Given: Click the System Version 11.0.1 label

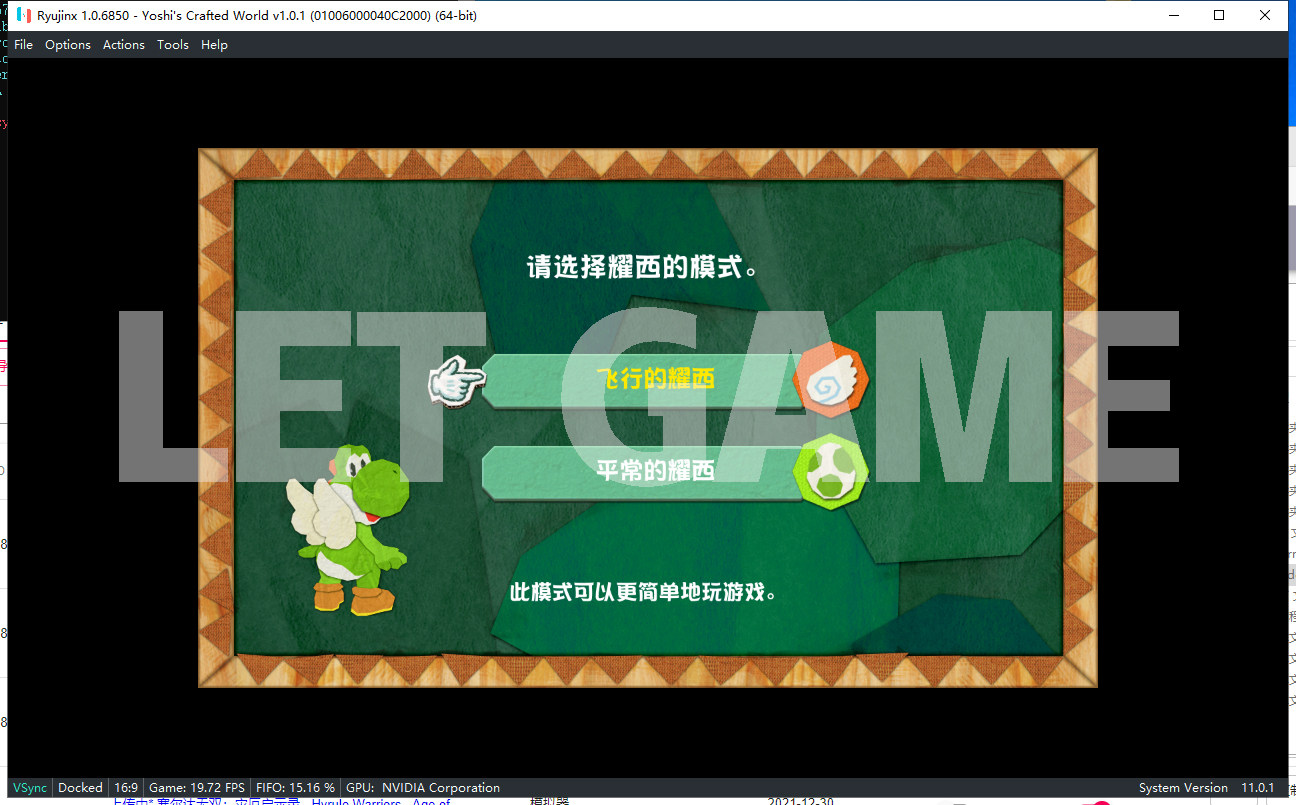Looking at the screenshot, I should point(1206,788).
